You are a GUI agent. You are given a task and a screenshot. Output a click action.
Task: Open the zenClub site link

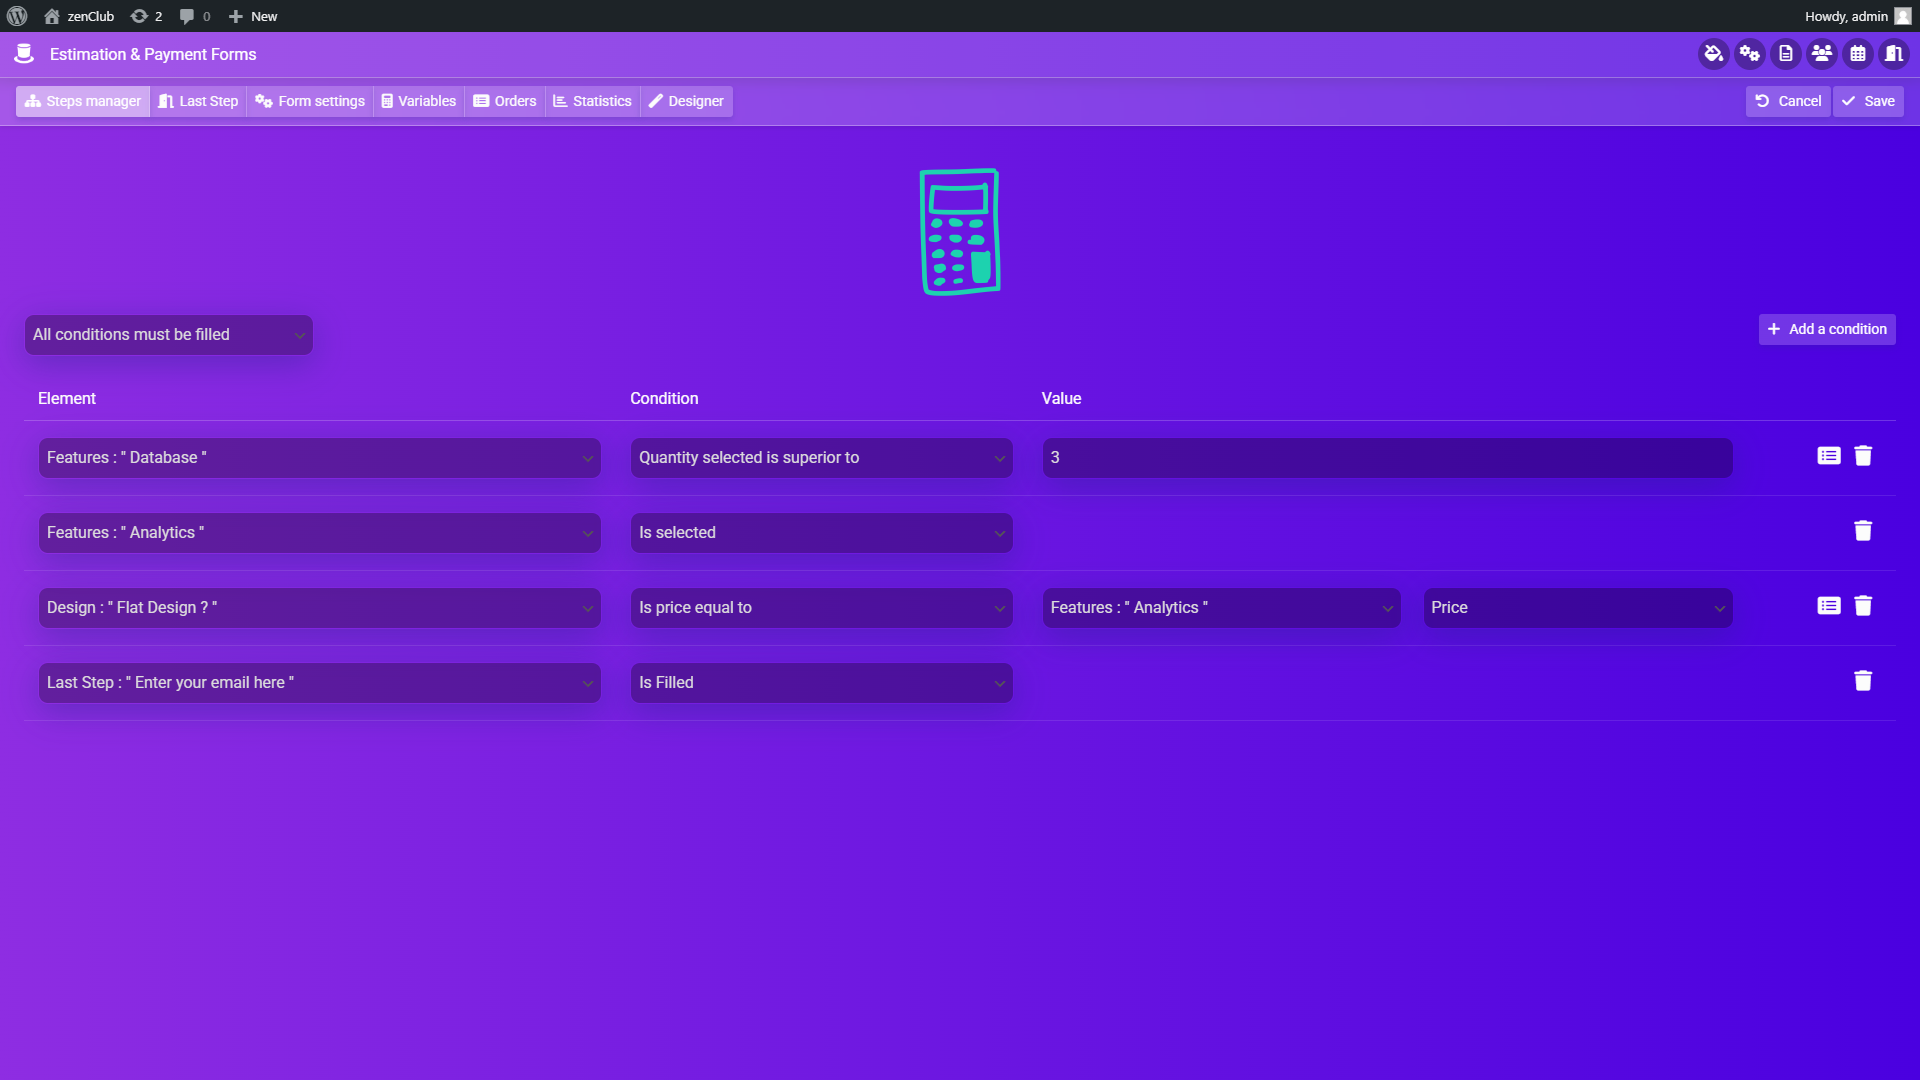pos(79,16)
